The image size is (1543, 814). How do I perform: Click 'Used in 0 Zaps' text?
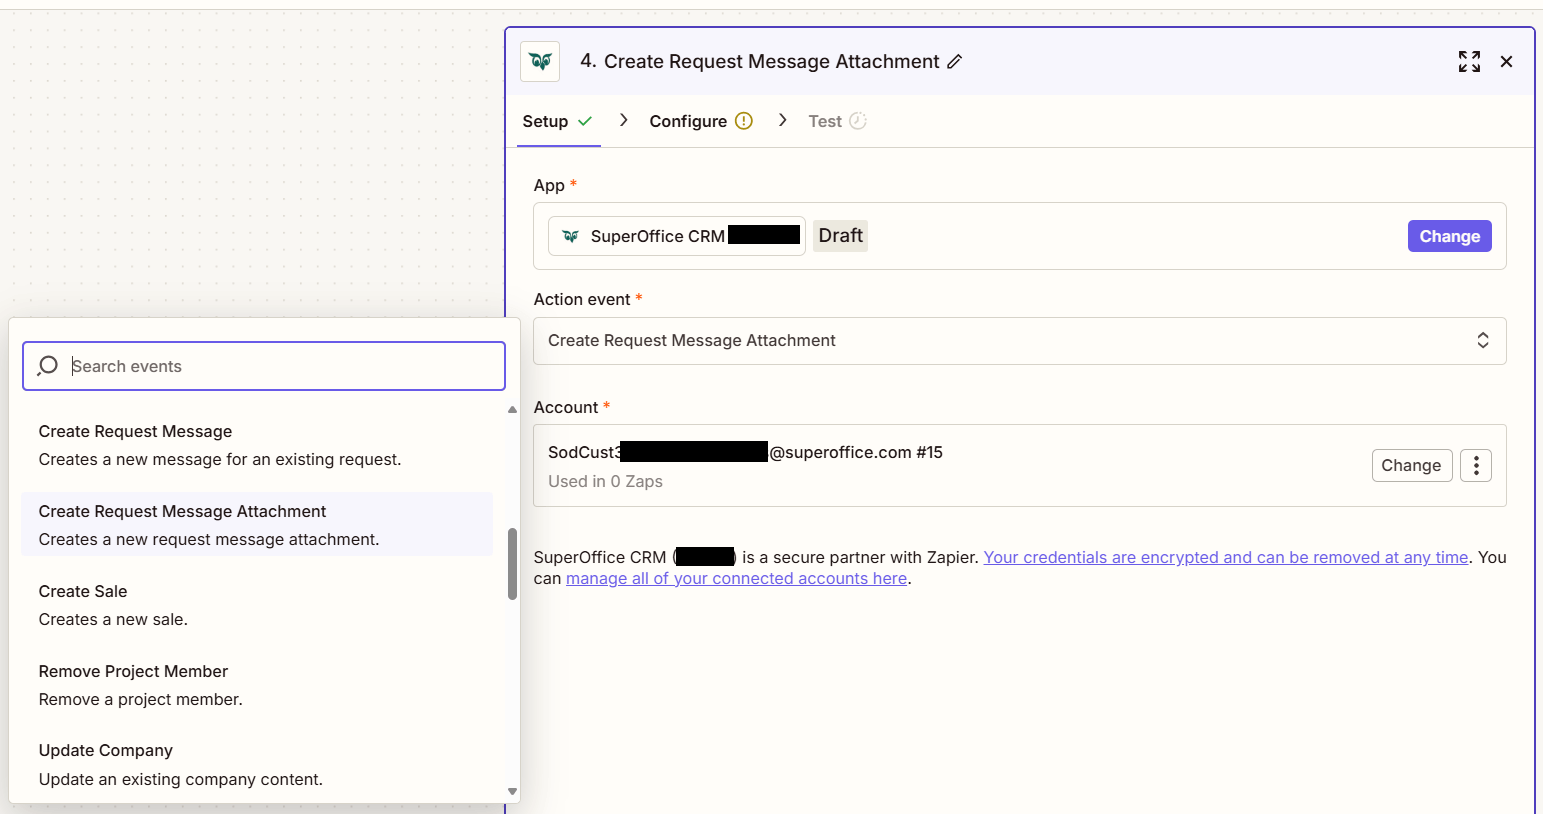point(605,481)
